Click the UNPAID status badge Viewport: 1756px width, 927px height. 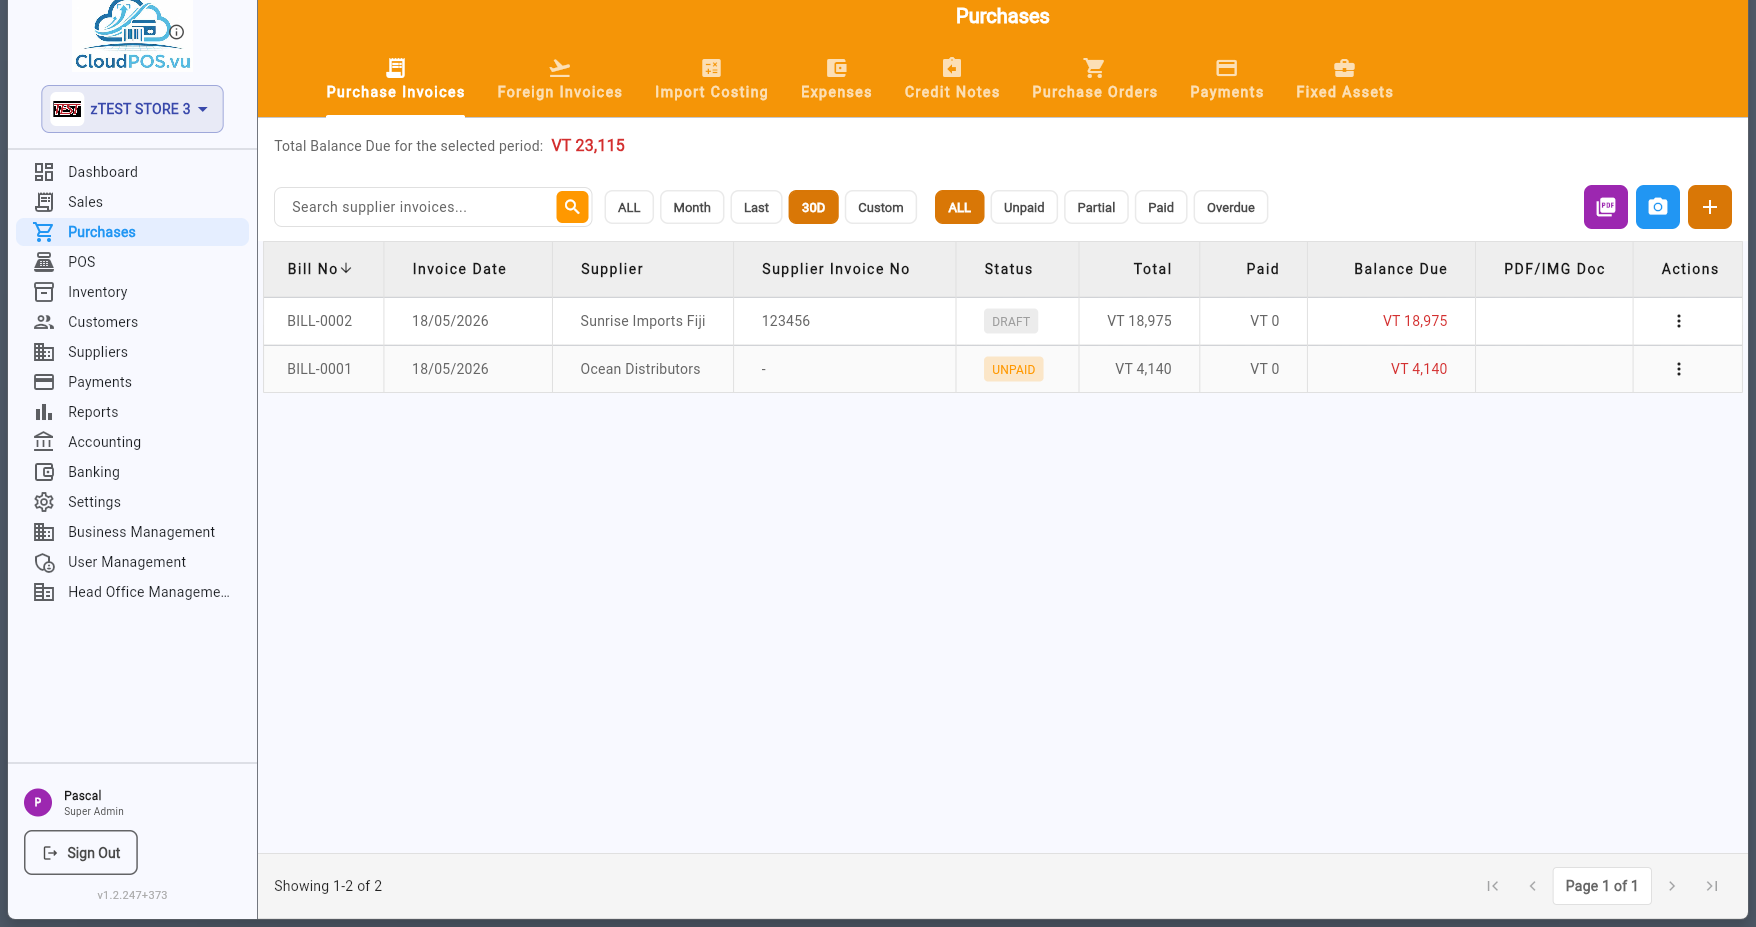pyautogui.click(x=1013, y=369)
